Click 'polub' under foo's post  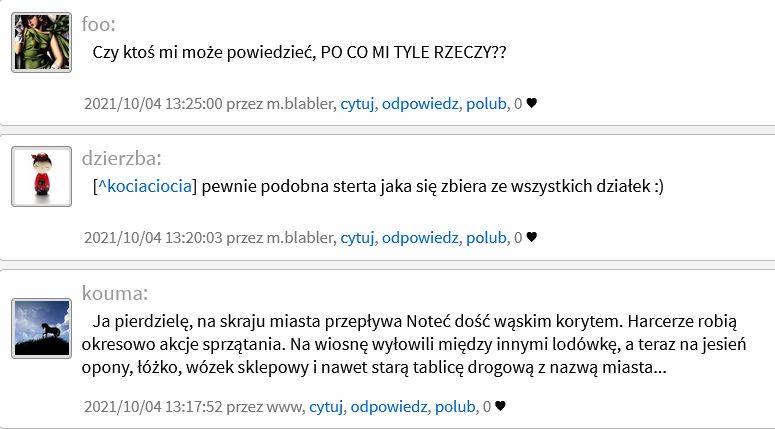pyautogui.click(x=486, y=104)
